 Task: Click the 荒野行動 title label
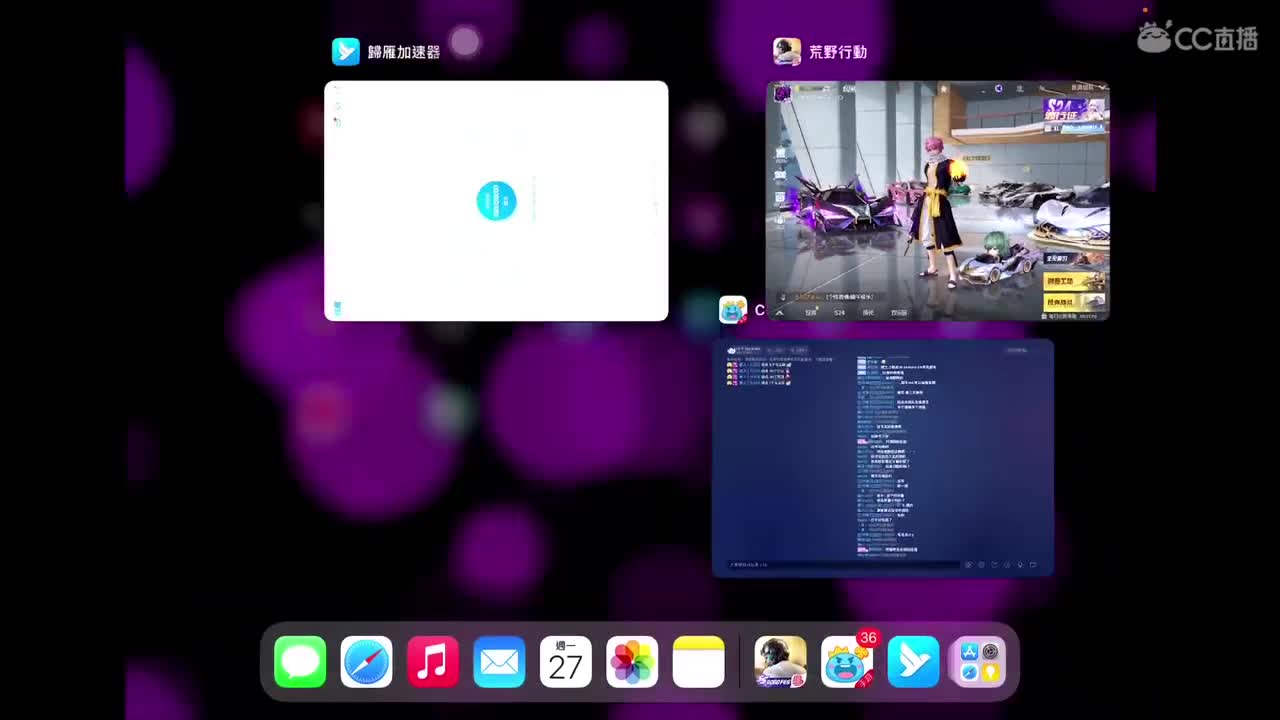click(x=838, y=52)
